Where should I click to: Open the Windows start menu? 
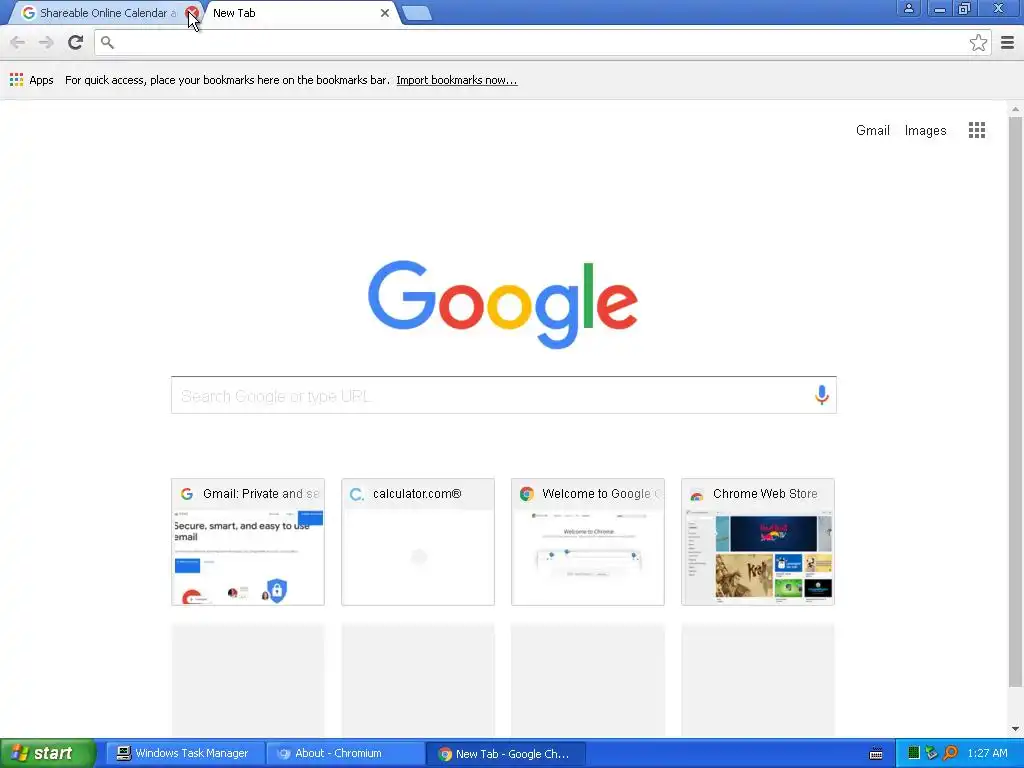coord(47,754)
